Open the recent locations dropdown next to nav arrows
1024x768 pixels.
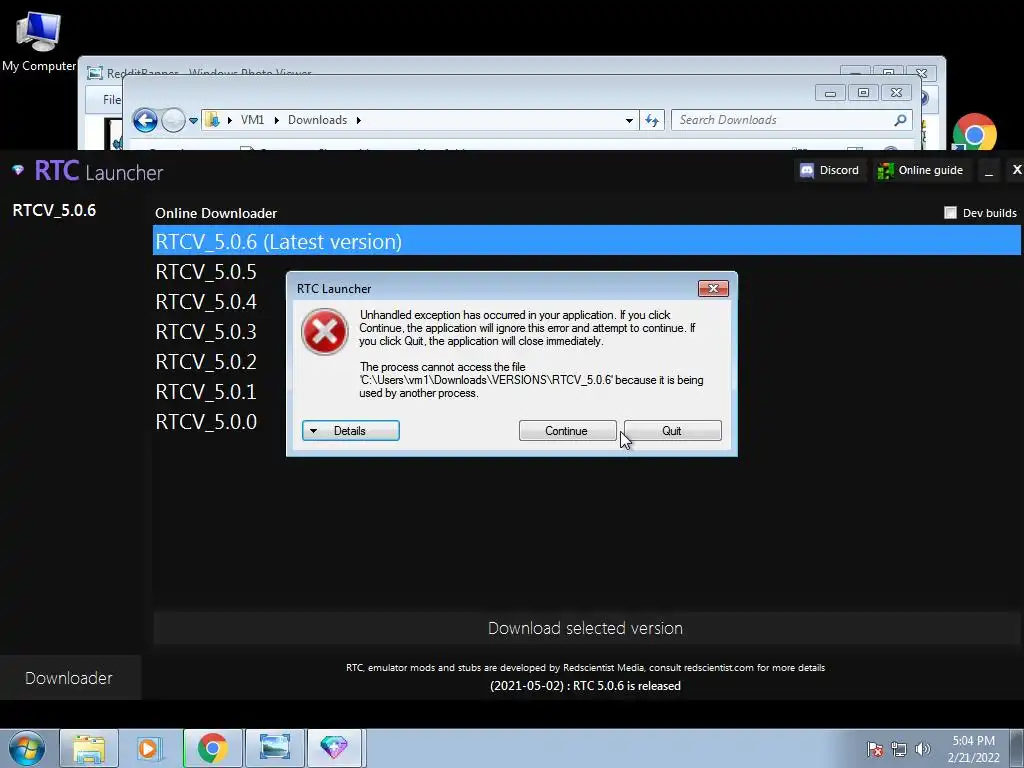[x=193, y=121]
